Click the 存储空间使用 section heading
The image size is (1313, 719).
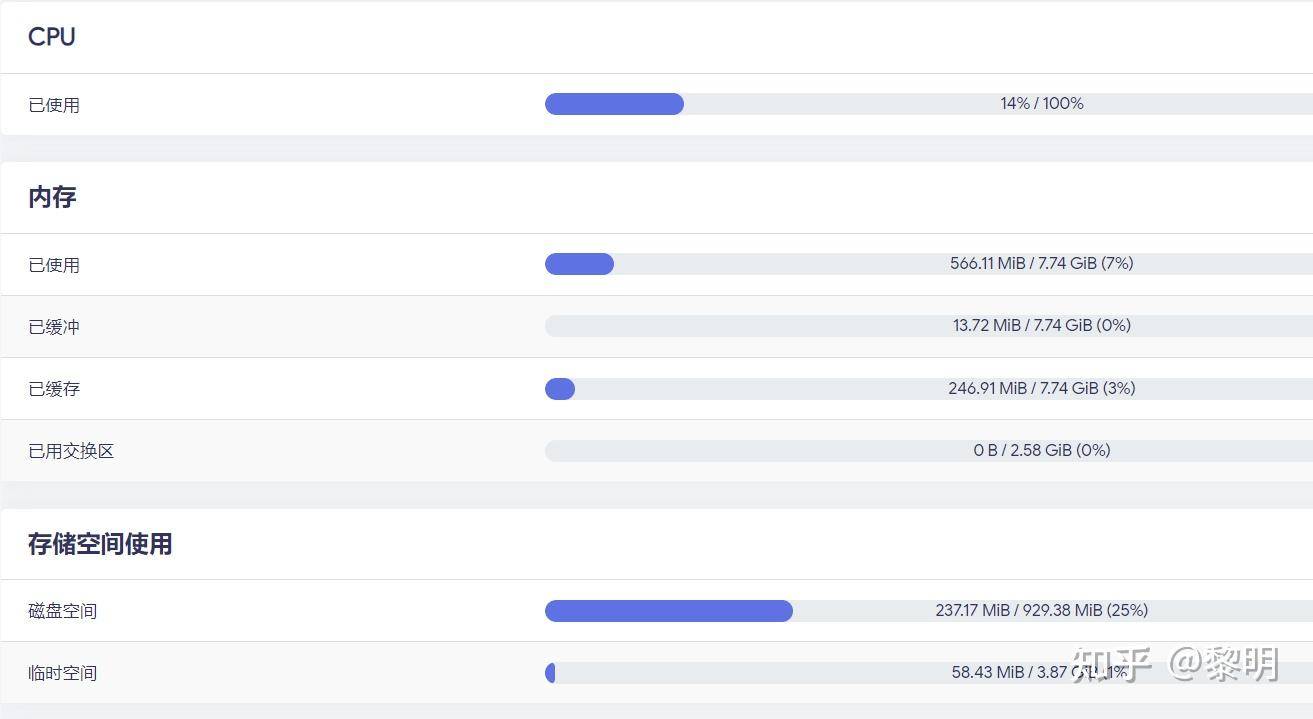(100, 544)
